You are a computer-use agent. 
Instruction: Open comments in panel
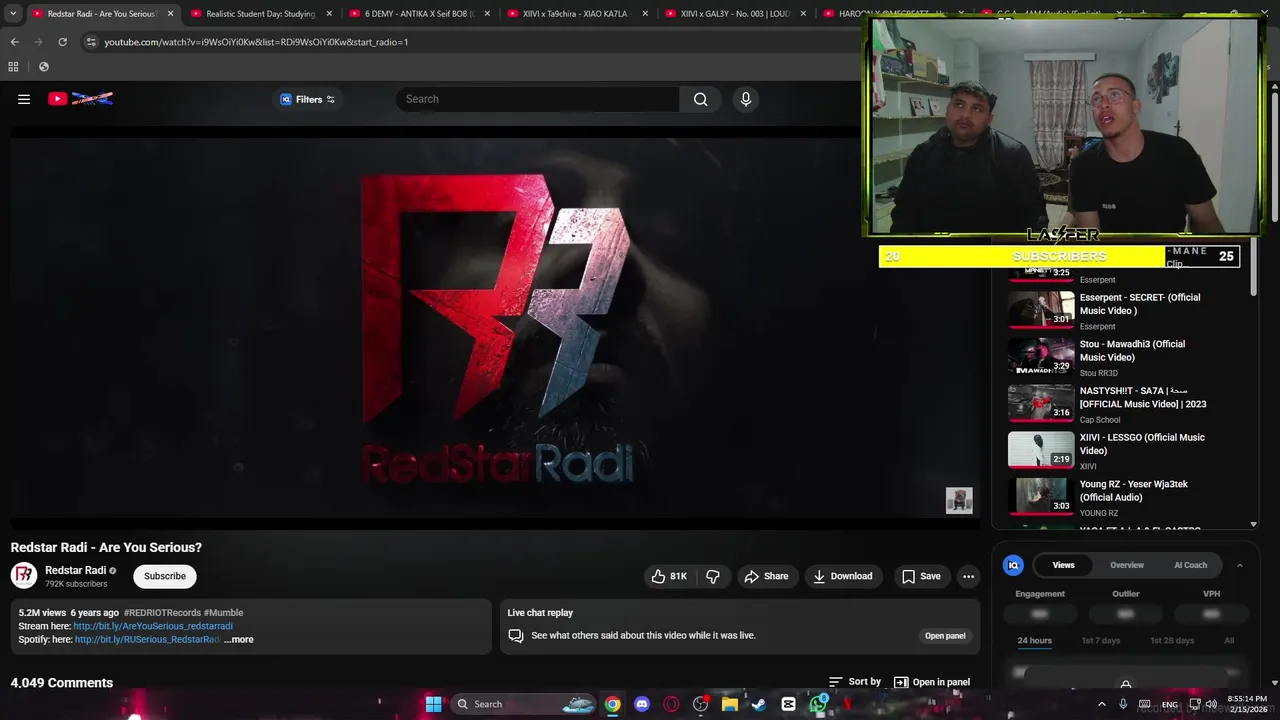tap(932, 682)
